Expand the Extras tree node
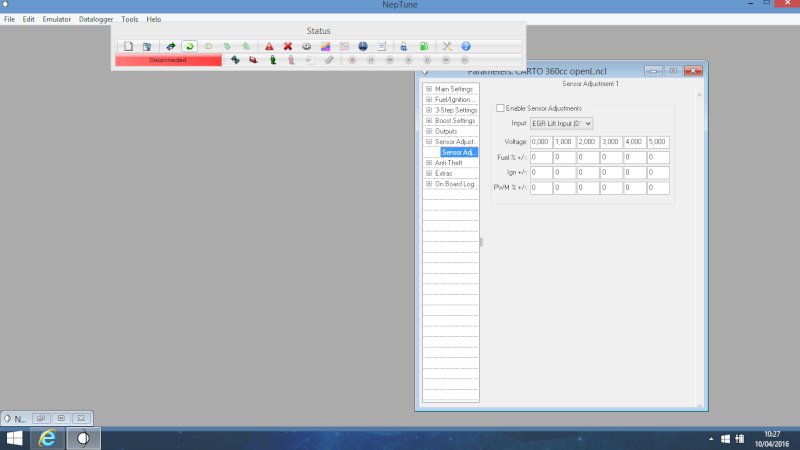Screen dimensions: 800x450 pyautogui.click(x=429, y=173)
